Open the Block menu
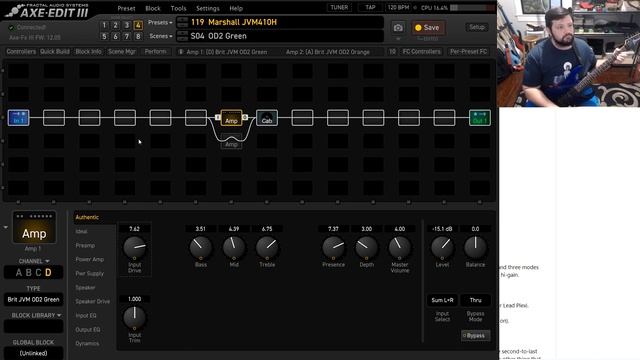This screenshot has width=640, height=360. [153, 8]
